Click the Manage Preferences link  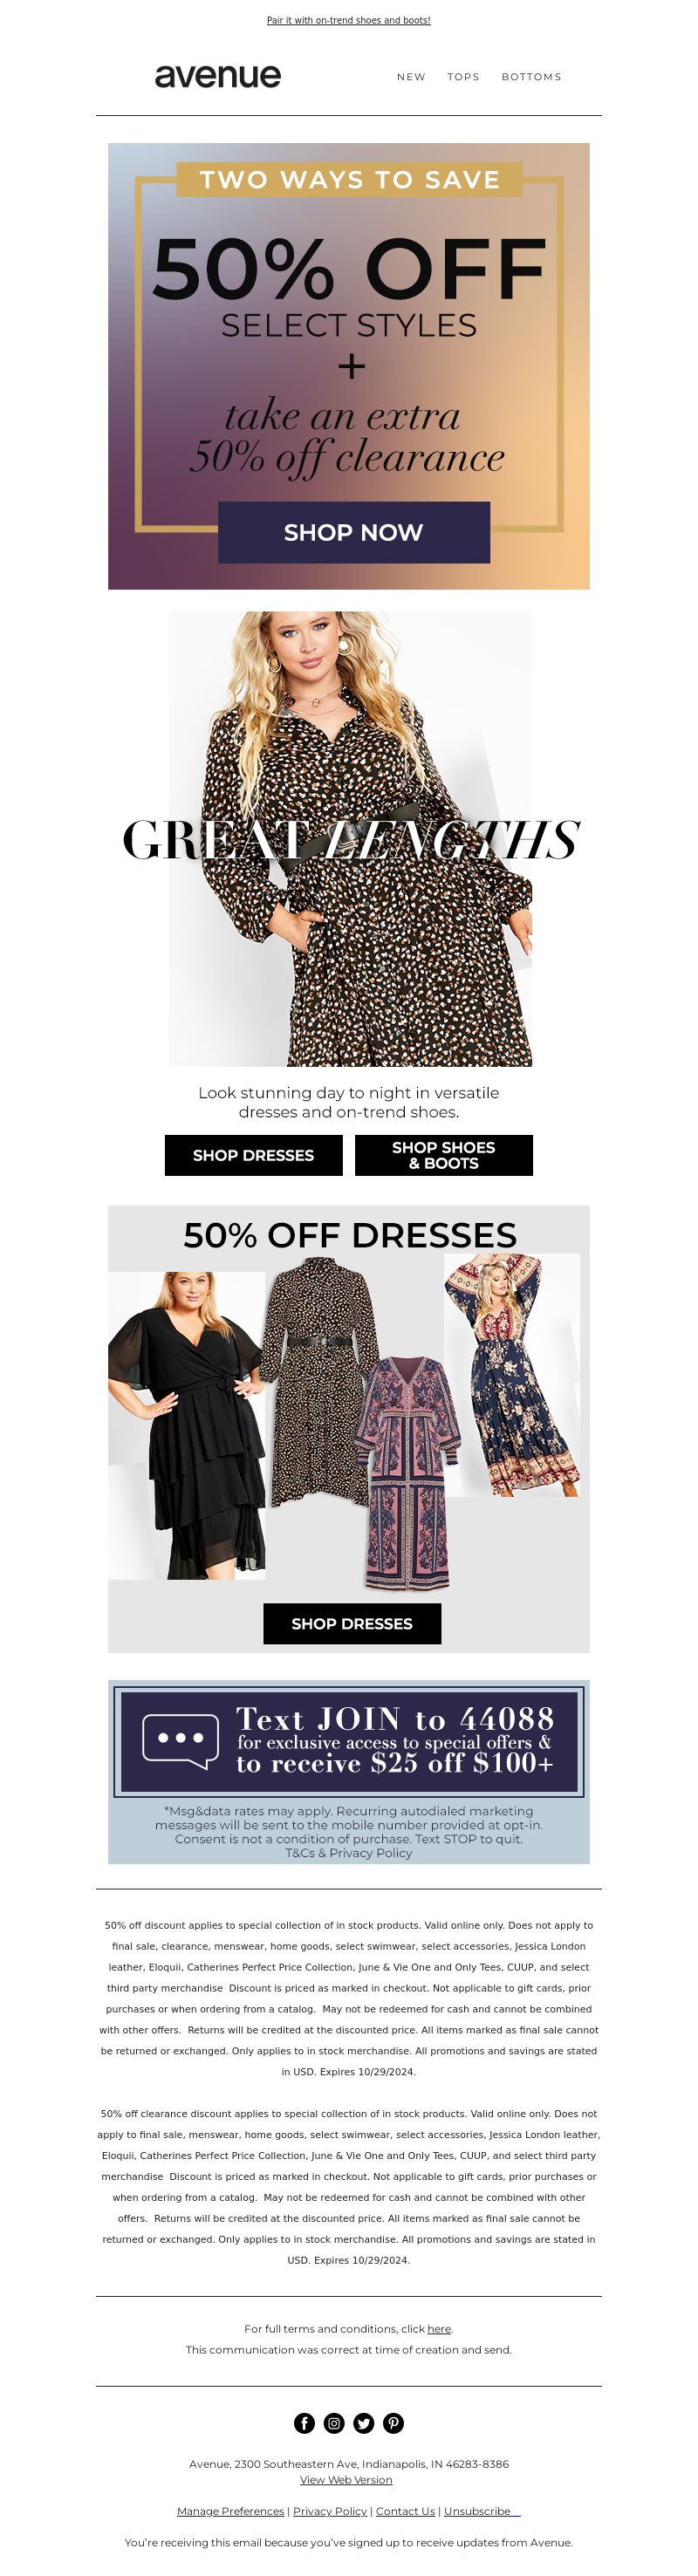(x=230, y=2510)
